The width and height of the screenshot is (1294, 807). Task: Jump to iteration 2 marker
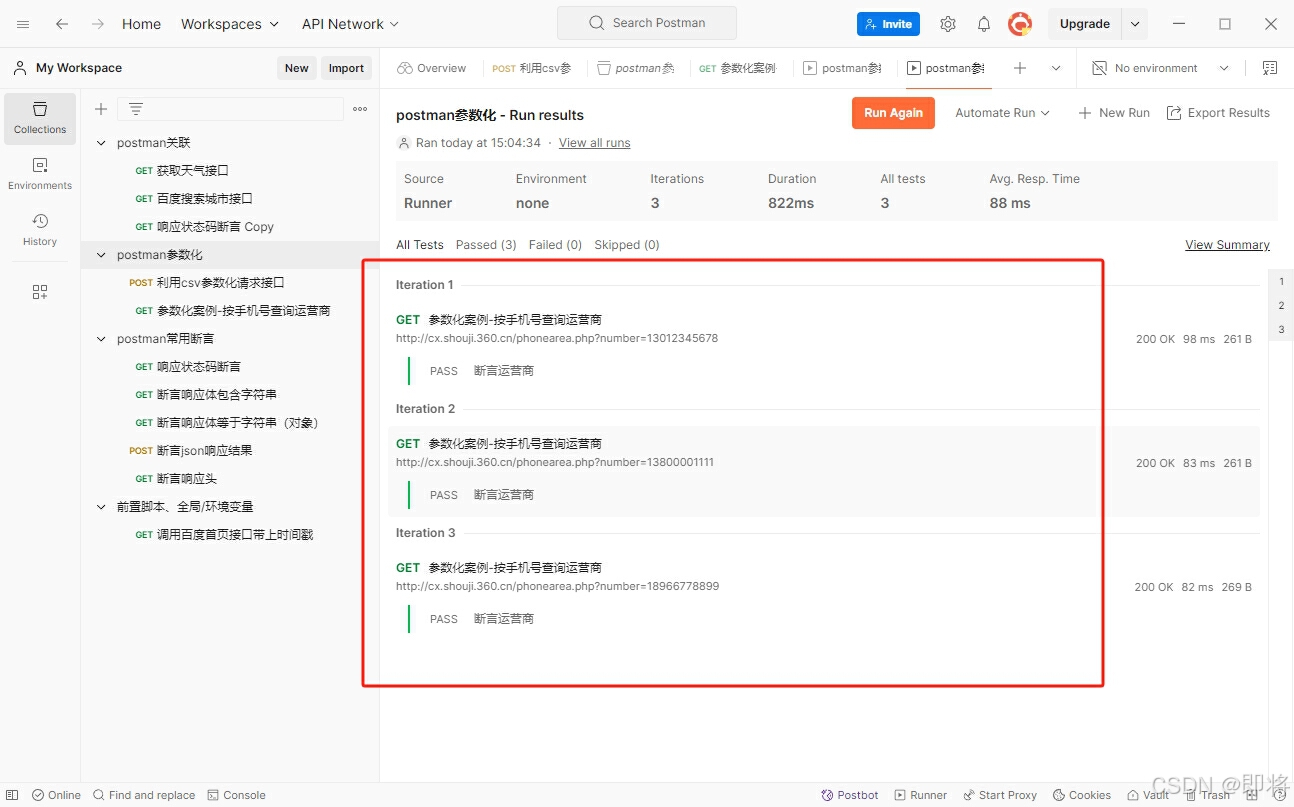pos(1281,306)
